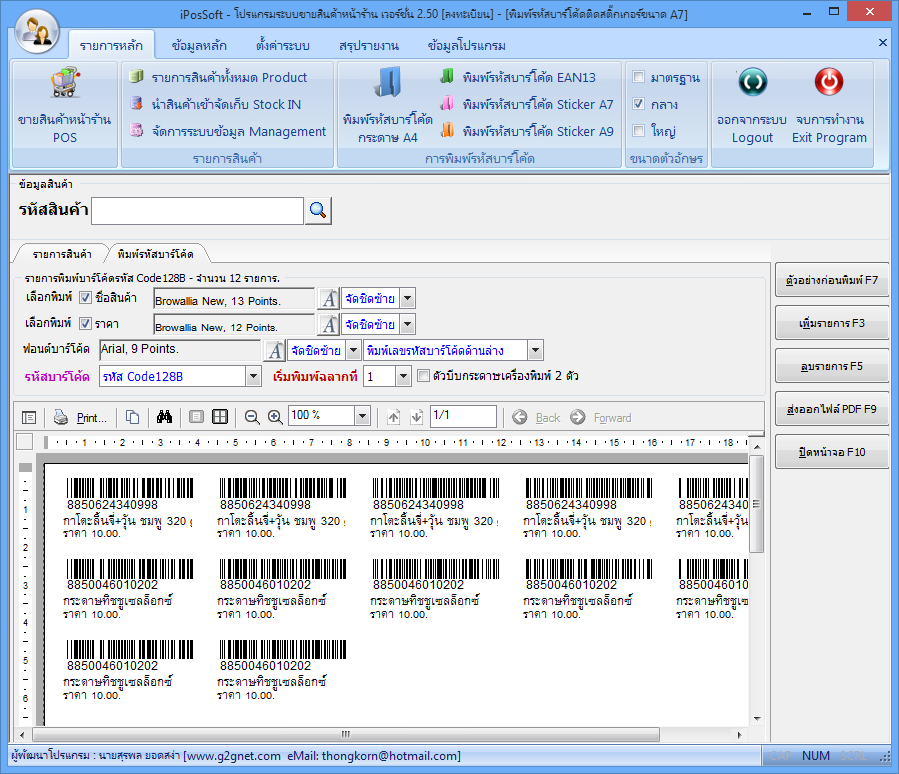Open Find with the binoculars icon
The width and height of the screenshot is (899, 774).
tap(164, 417)
